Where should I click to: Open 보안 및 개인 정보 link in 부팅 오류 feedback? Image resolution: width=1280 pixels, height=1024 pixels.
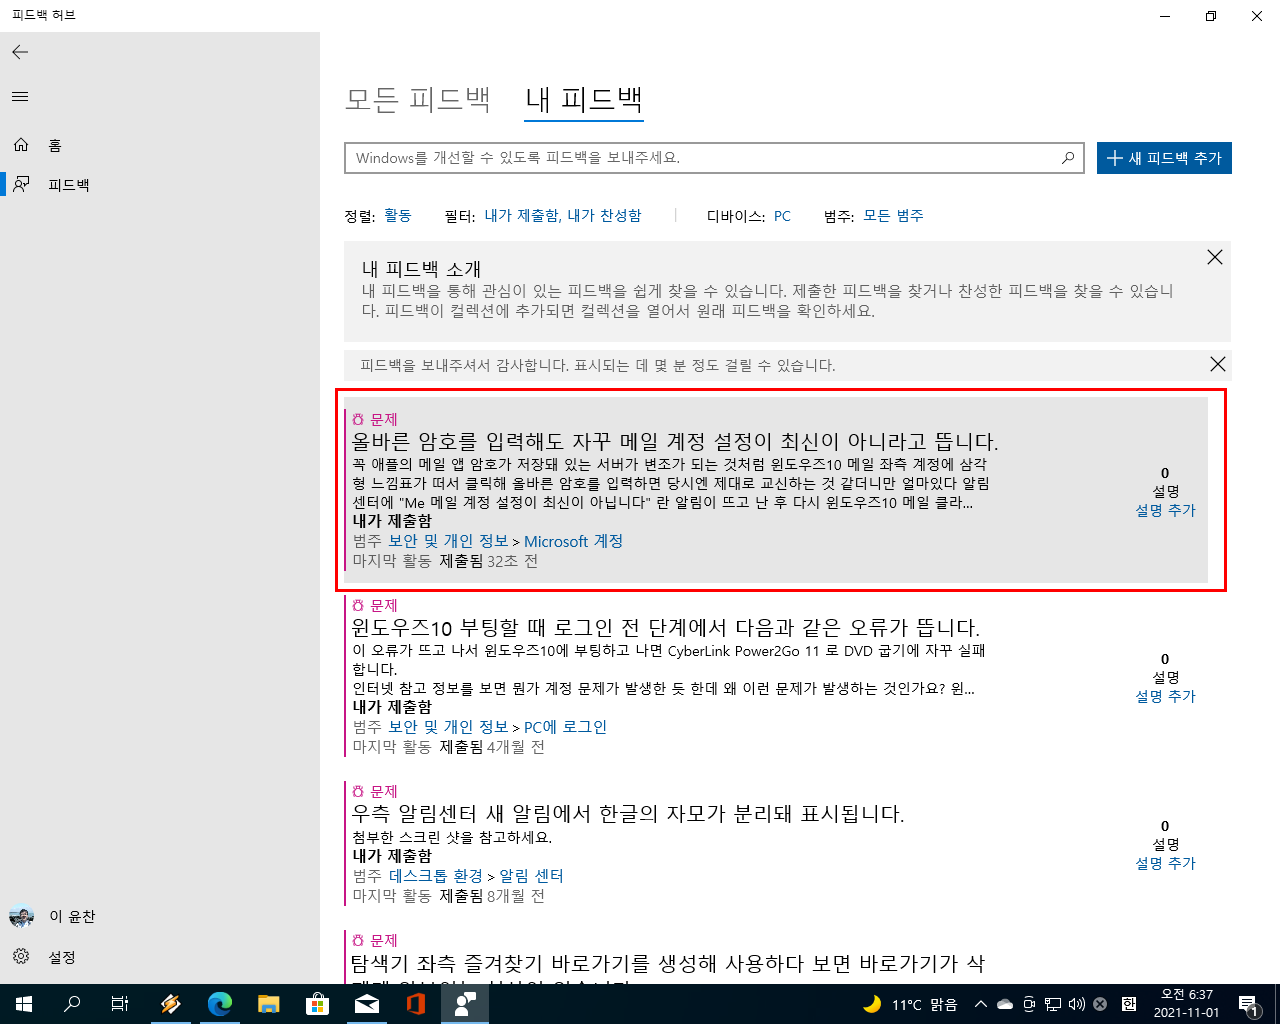tap(448, 727)
